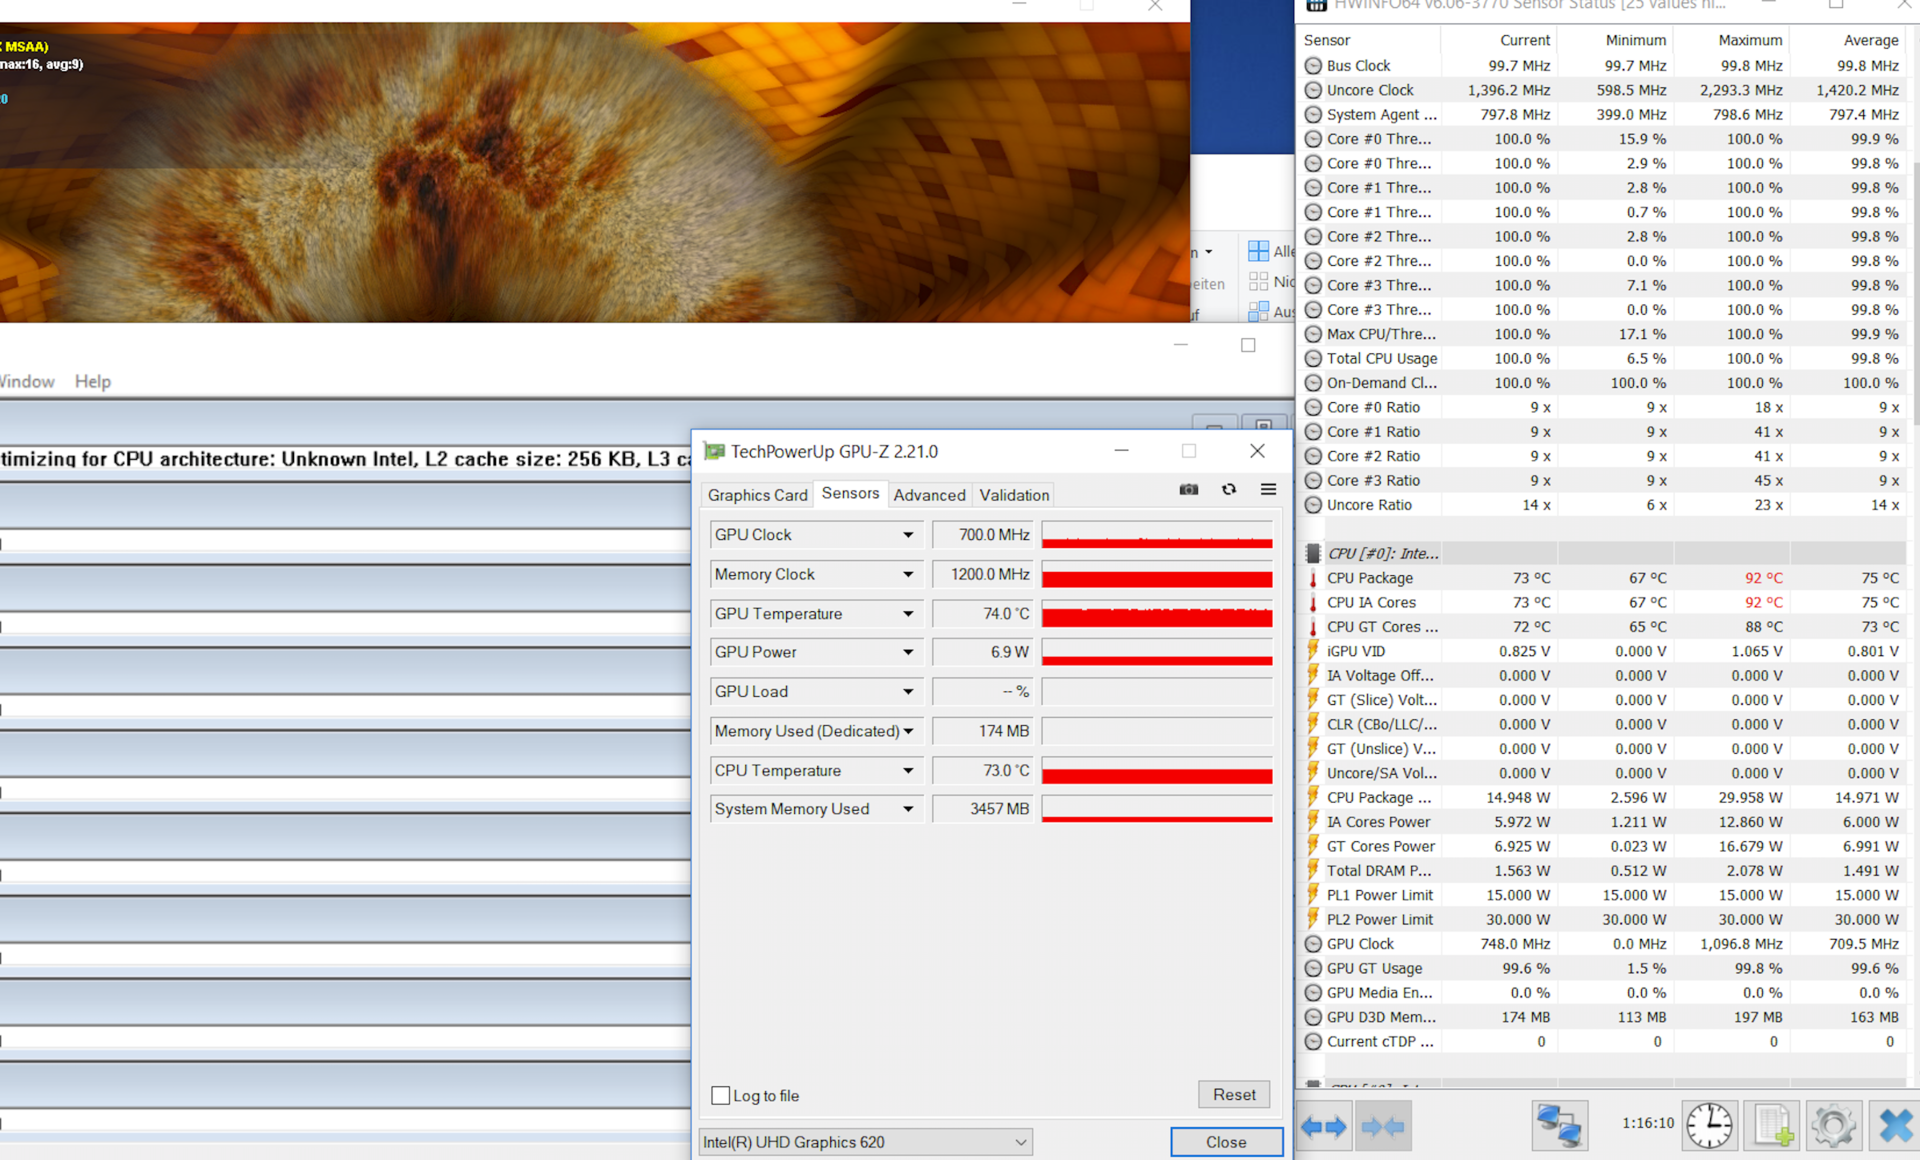Select the GPU D3D Mem... row
The width and height of the screenshot is (1920, 1160).
click(1603, 1017)
